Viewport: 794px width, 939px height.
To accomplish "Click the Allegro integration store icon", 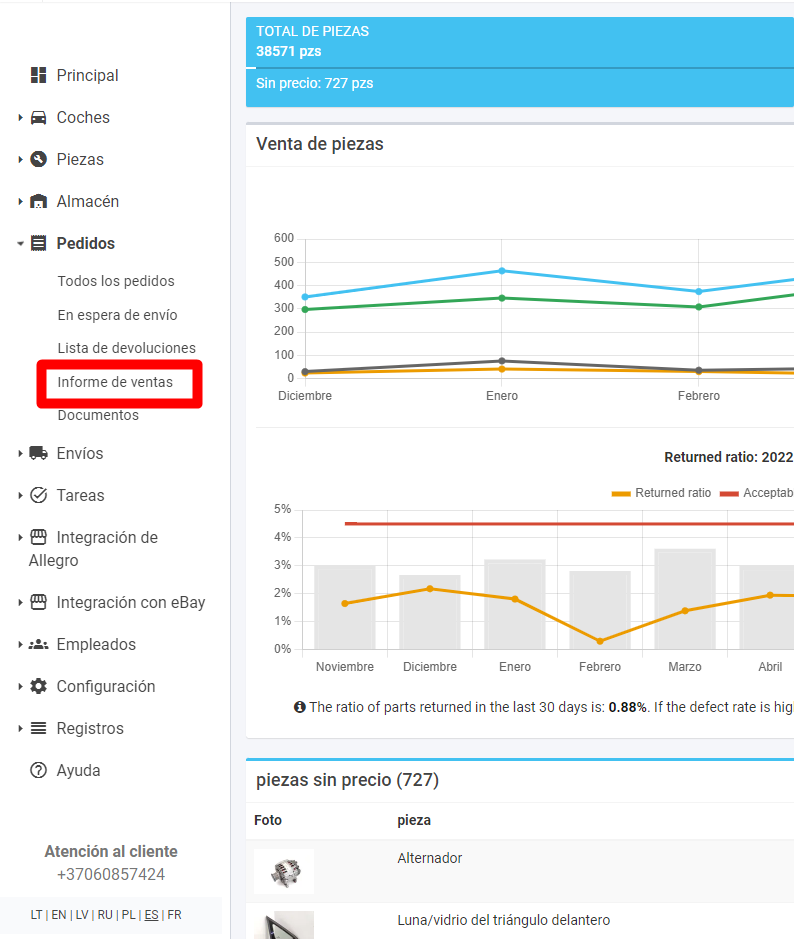I will coord(38,537).
